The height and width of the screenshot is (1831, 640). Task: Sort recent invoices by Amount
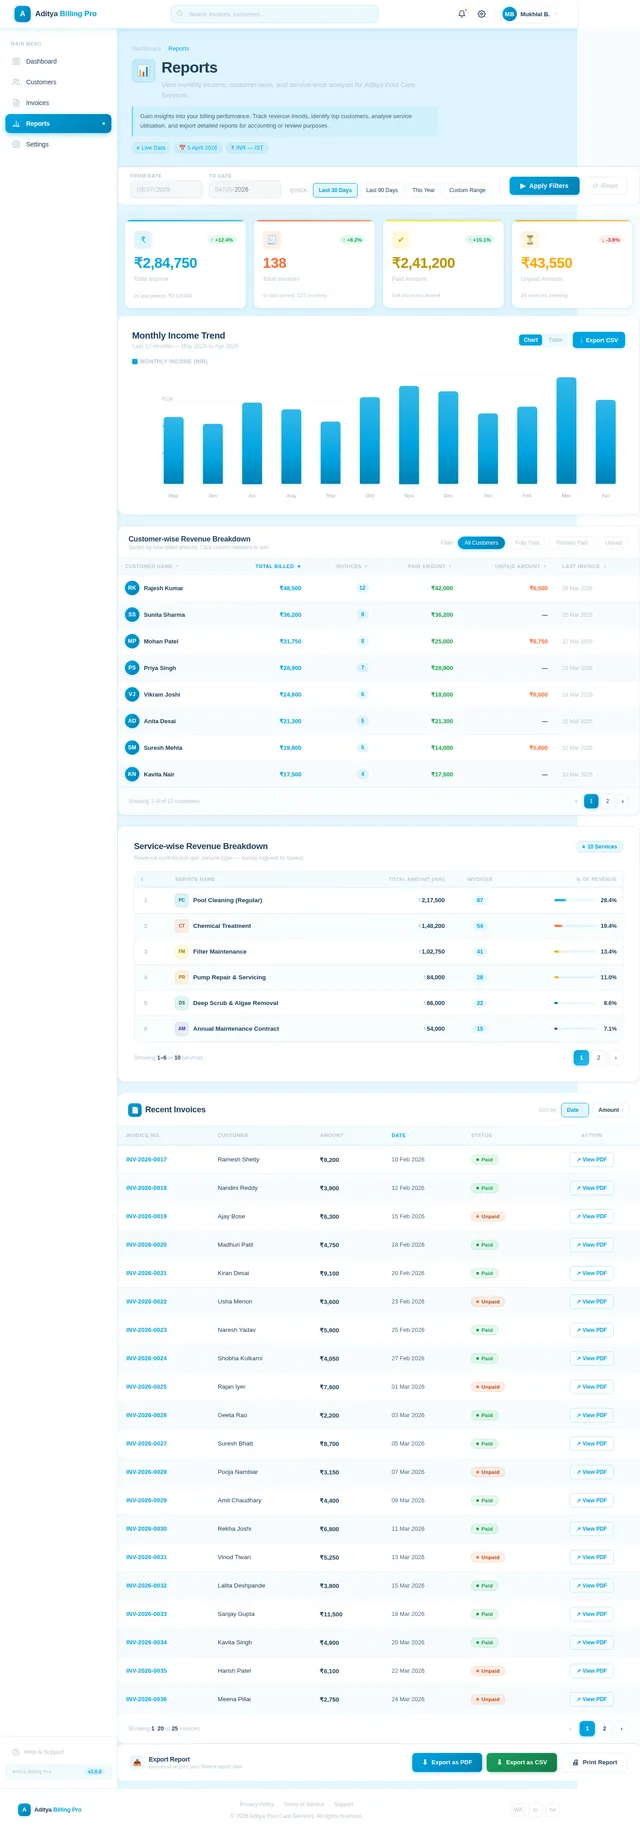pyautogui.click(x=610, y=1110)
